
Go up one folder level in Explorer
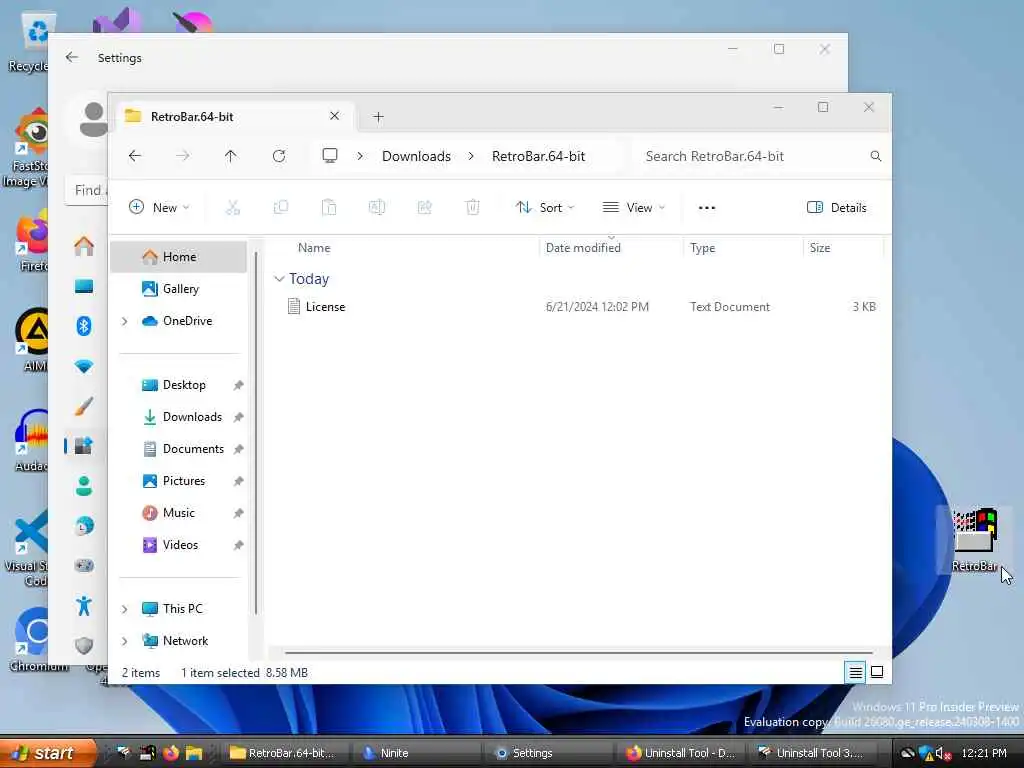click(231, 156)
